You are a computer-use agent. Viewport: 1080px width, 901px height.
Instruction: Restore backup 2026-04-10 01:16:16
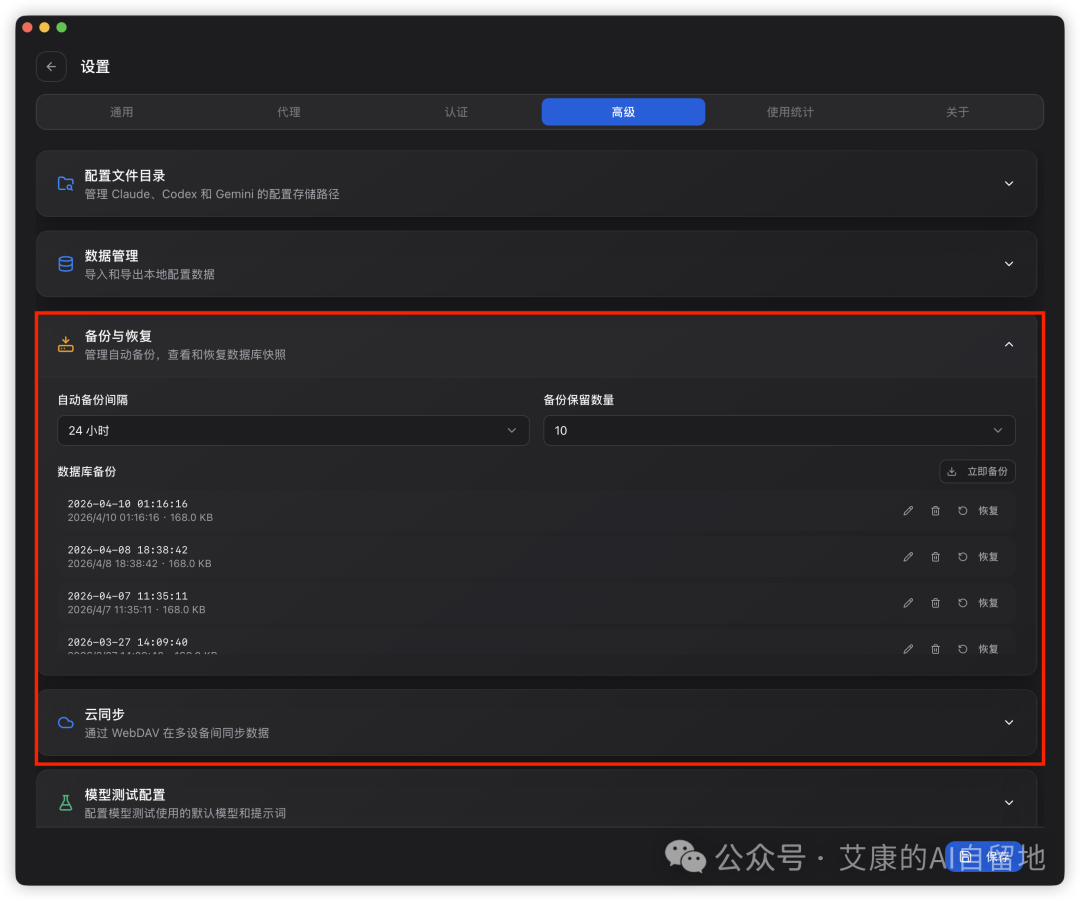pyautogui.click(x=978, y=511)
